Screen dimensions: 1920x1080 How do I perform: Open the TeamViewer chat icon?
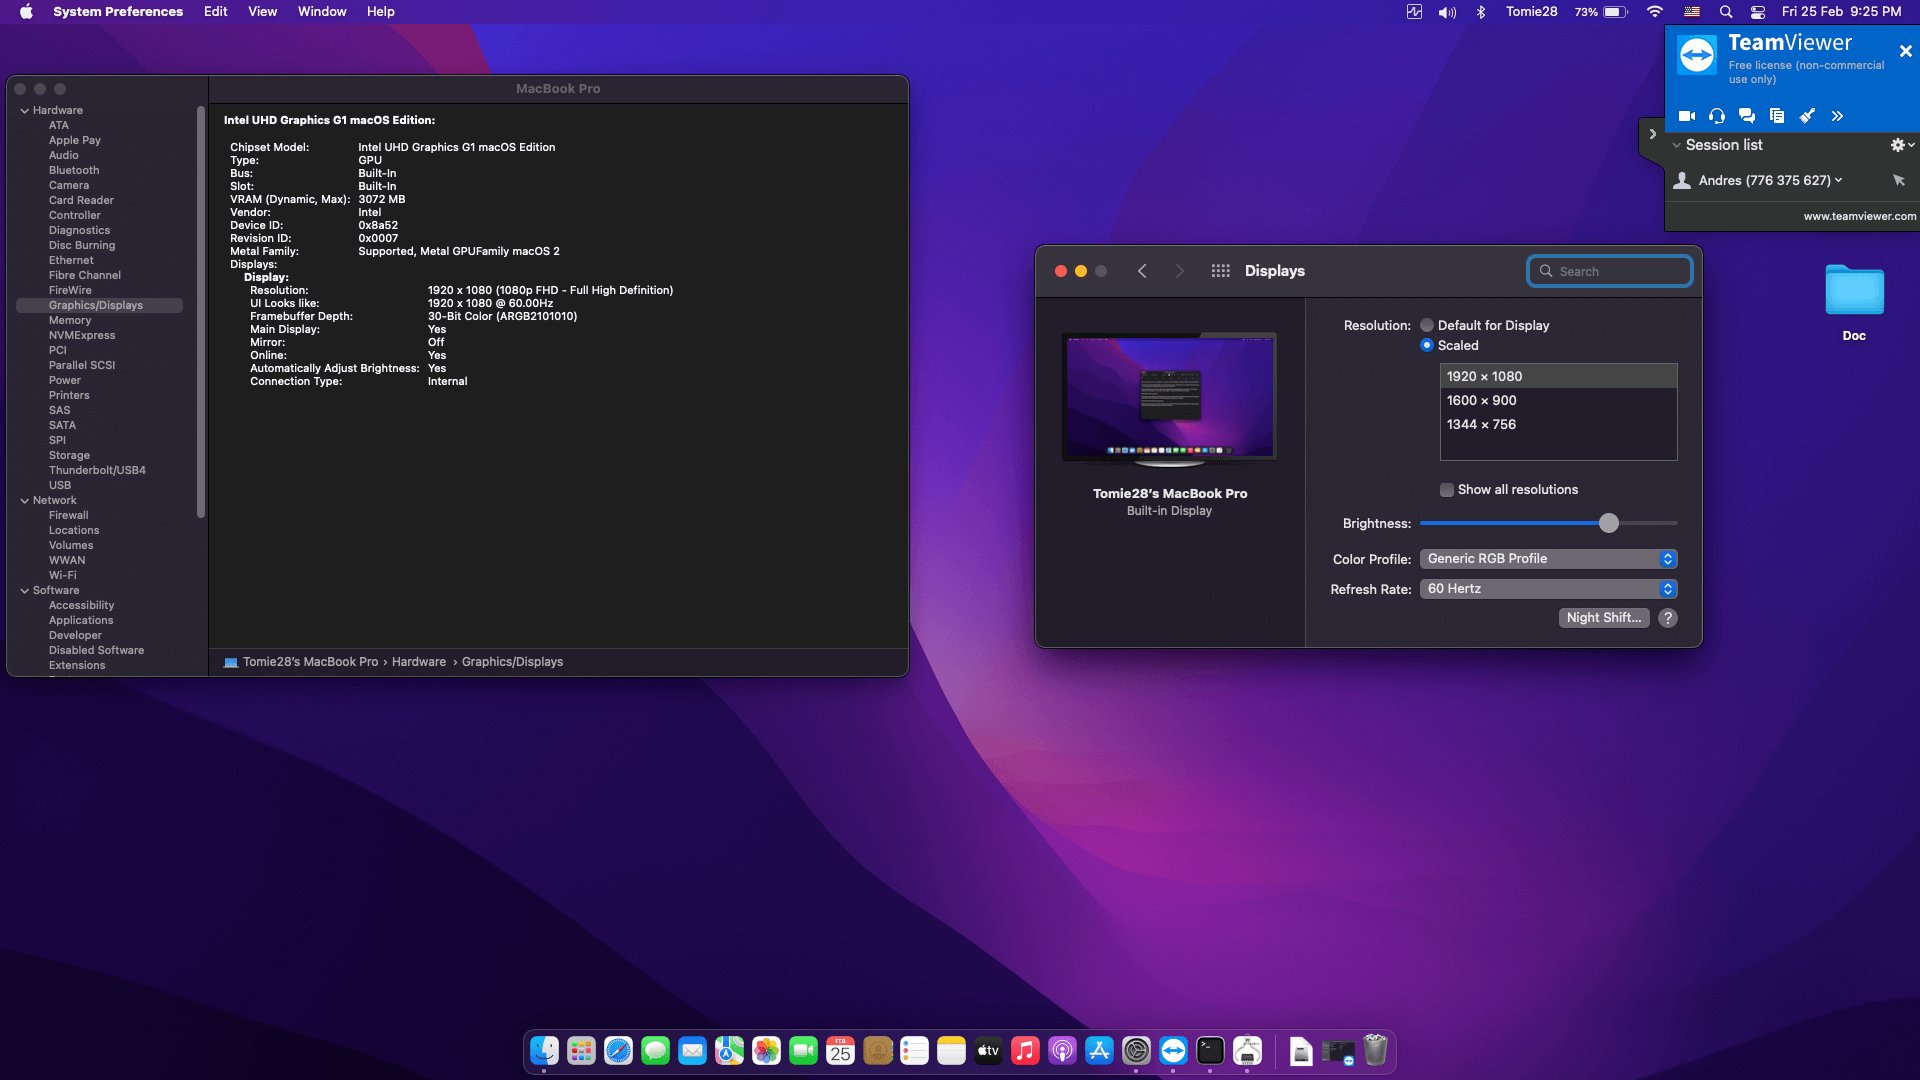[x=1747, y=116]
